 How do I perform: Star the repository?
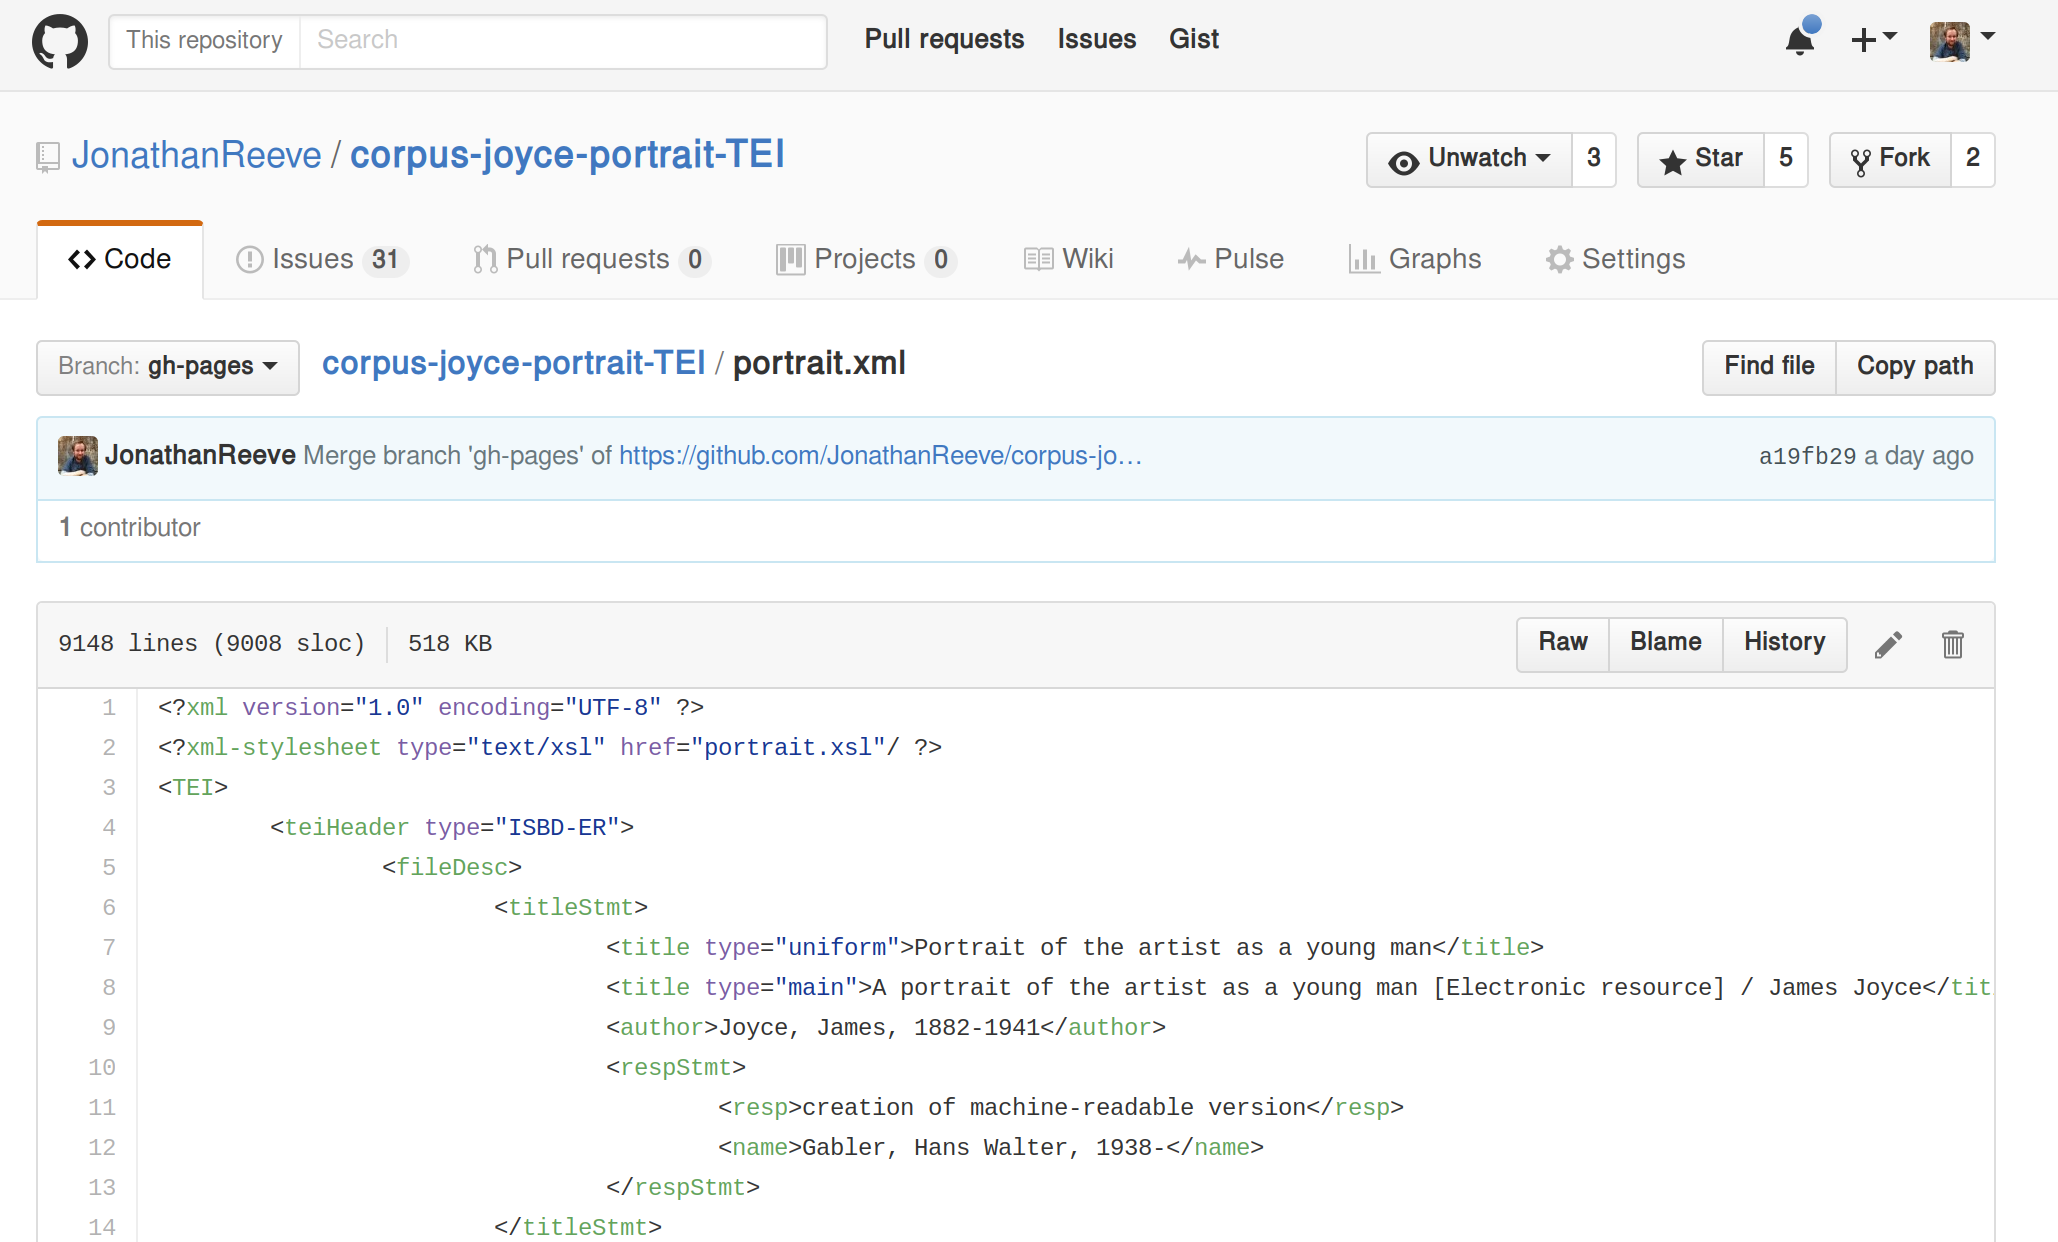1701,159
